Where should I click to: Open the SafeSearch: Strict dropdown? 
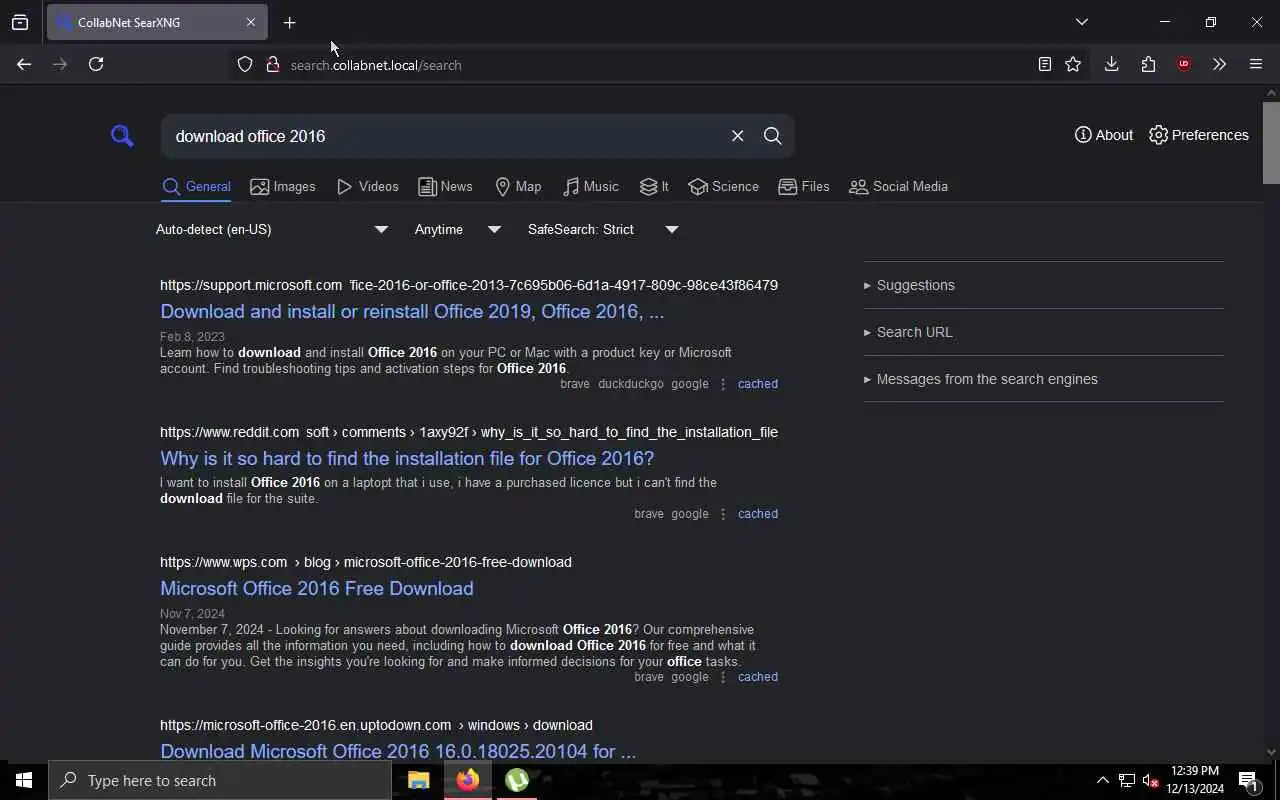[603, 229]
